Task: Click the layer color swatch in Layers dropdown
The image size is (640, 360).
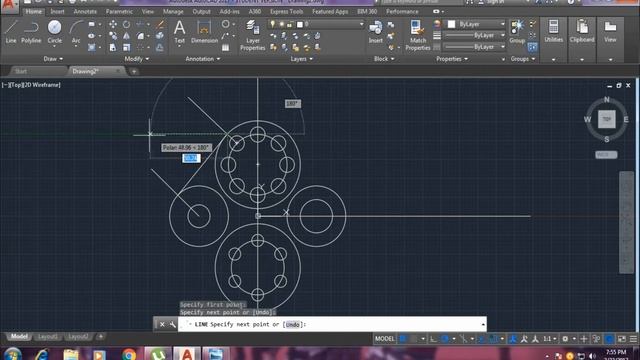Action: tap(300, 24)
